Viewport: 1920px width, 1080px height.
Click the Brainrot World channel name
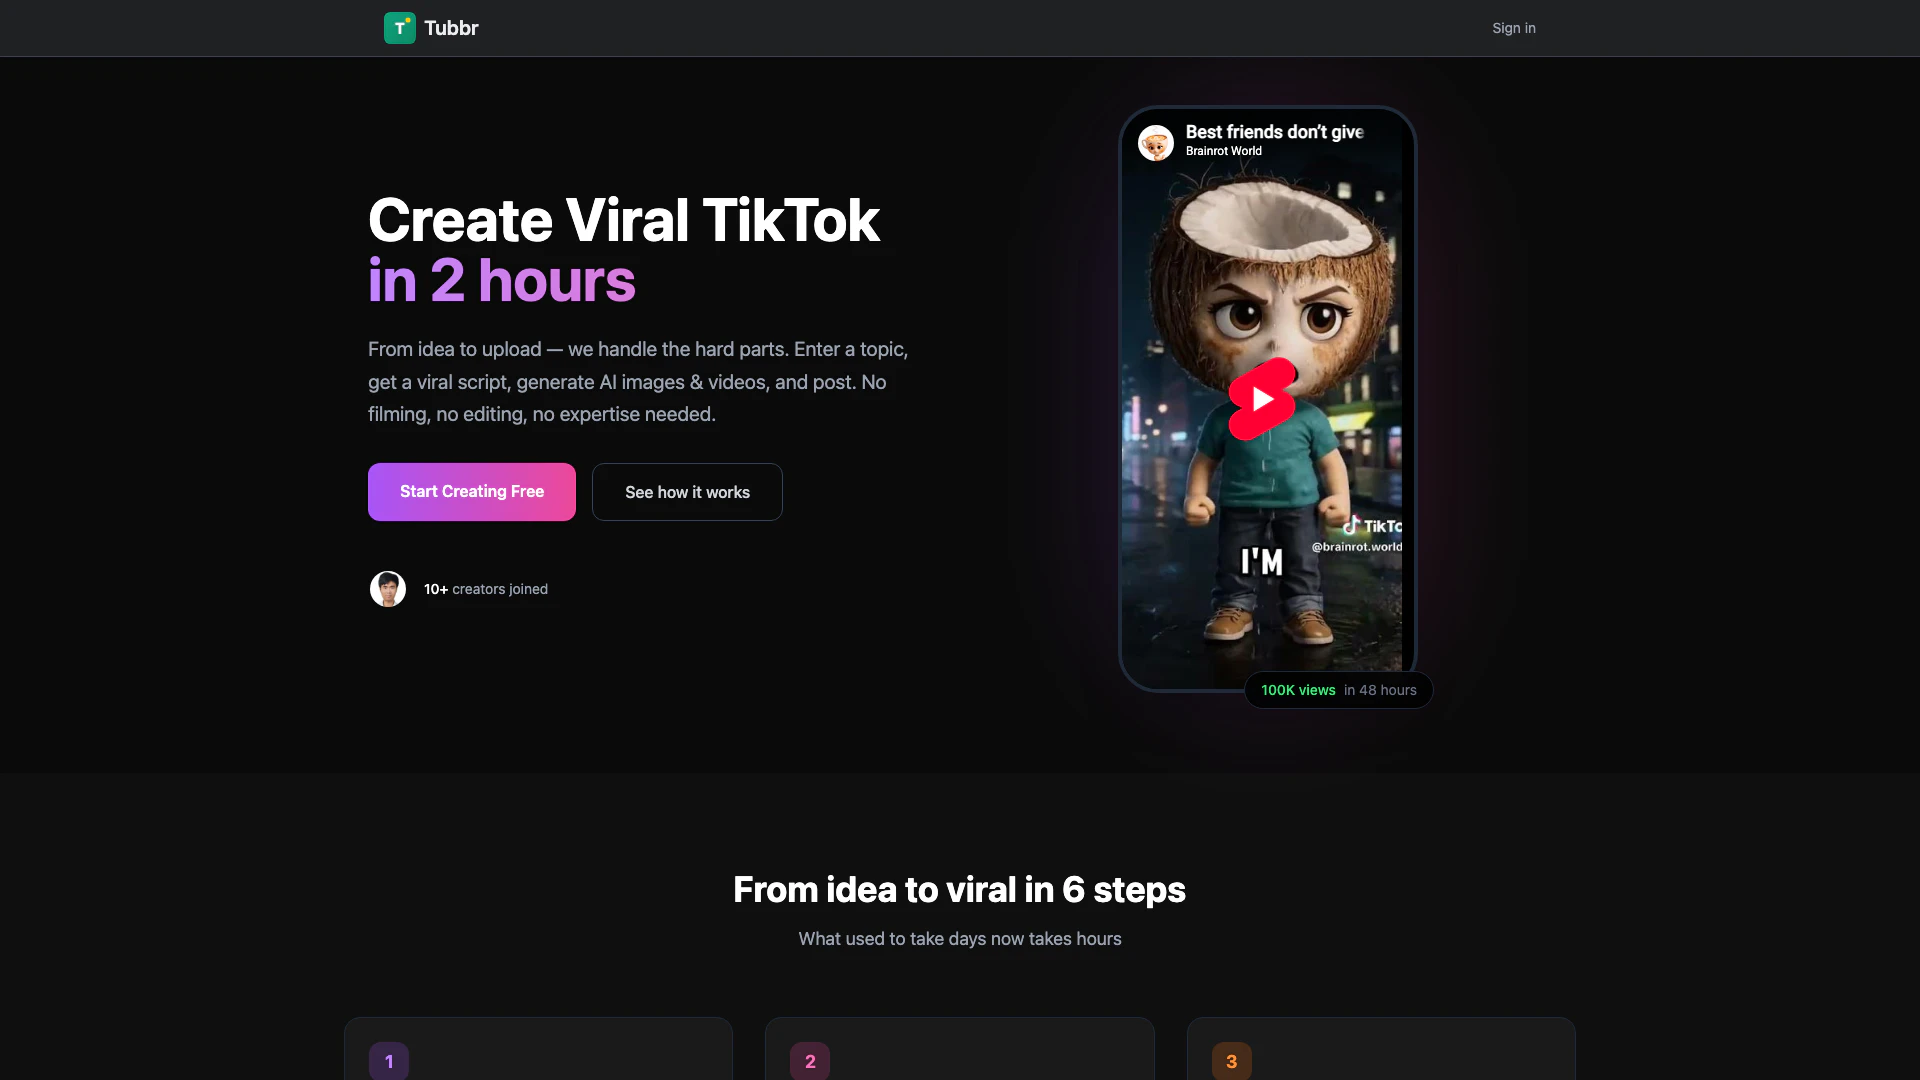[x=1223, y=151]
